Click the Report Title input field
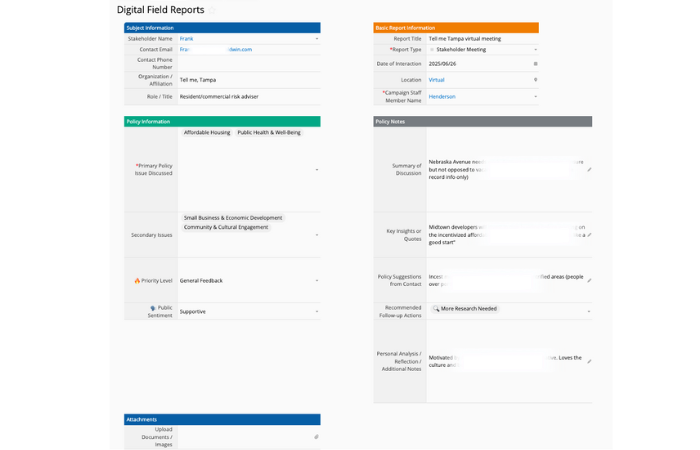The height and width of the screenshot is (450, 700). [480, 38]
